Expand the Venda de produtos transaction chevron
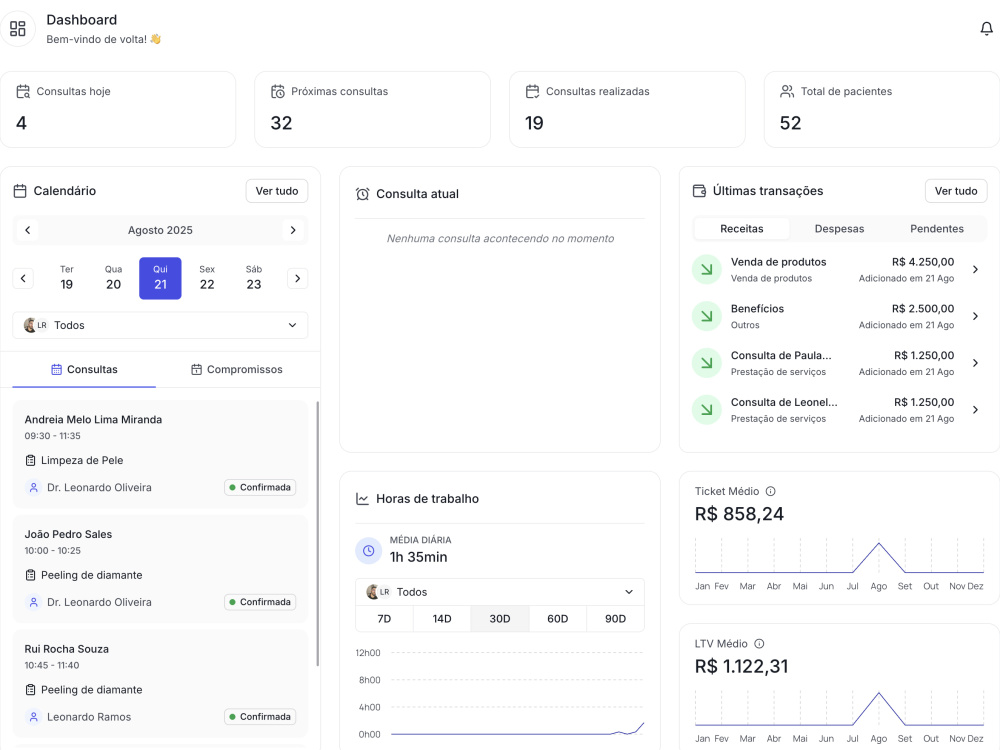 tap(975, 269)
